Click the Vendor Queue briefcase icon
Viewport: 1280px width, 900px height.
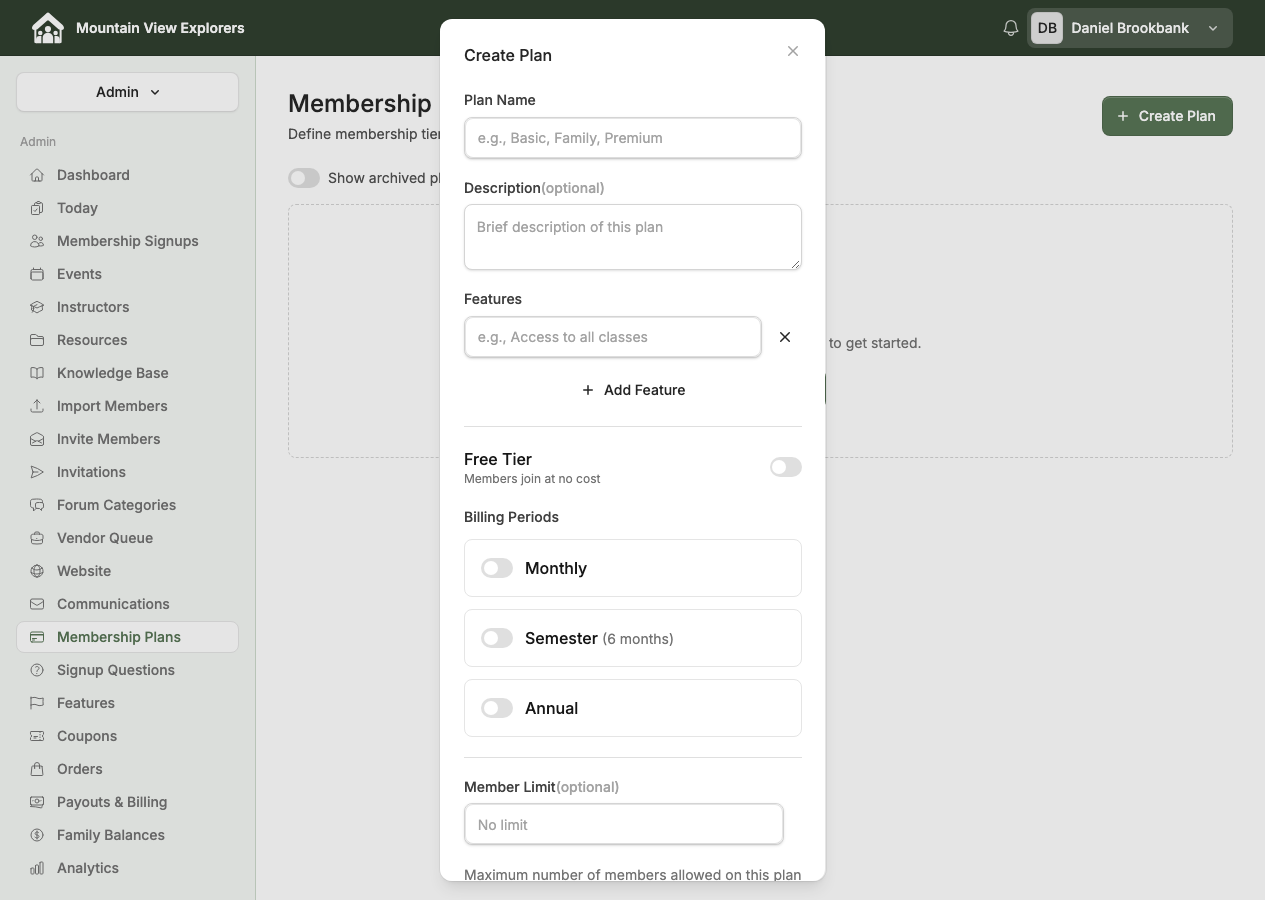[37, 538]
